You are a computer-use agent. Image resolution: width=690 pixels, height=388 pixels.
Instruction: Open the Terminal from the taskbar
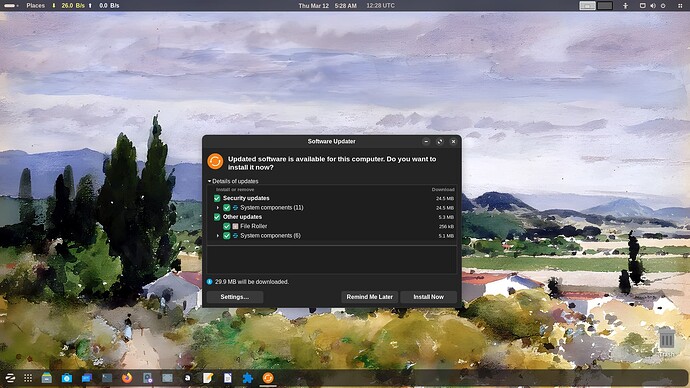pos(107,378)
